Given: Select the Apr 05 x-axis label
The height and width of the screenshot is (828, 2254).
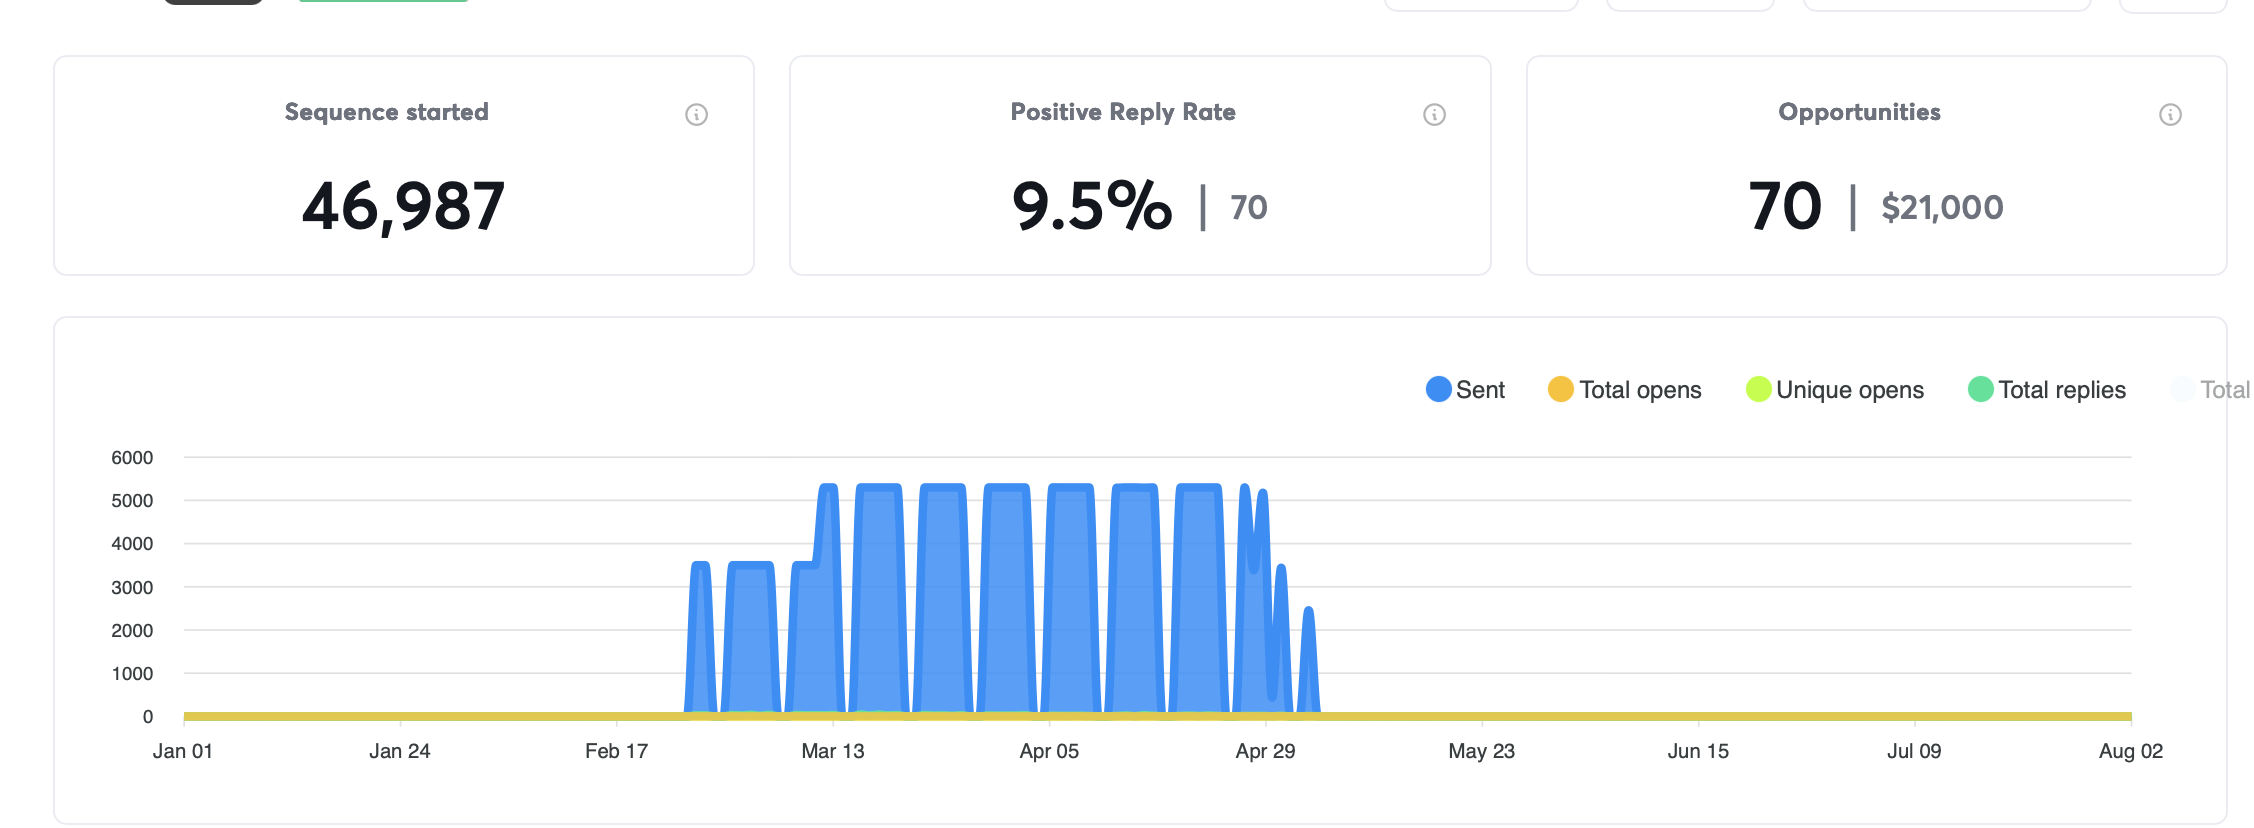Looking at the screenshot, I should (x=1049, y=751).
